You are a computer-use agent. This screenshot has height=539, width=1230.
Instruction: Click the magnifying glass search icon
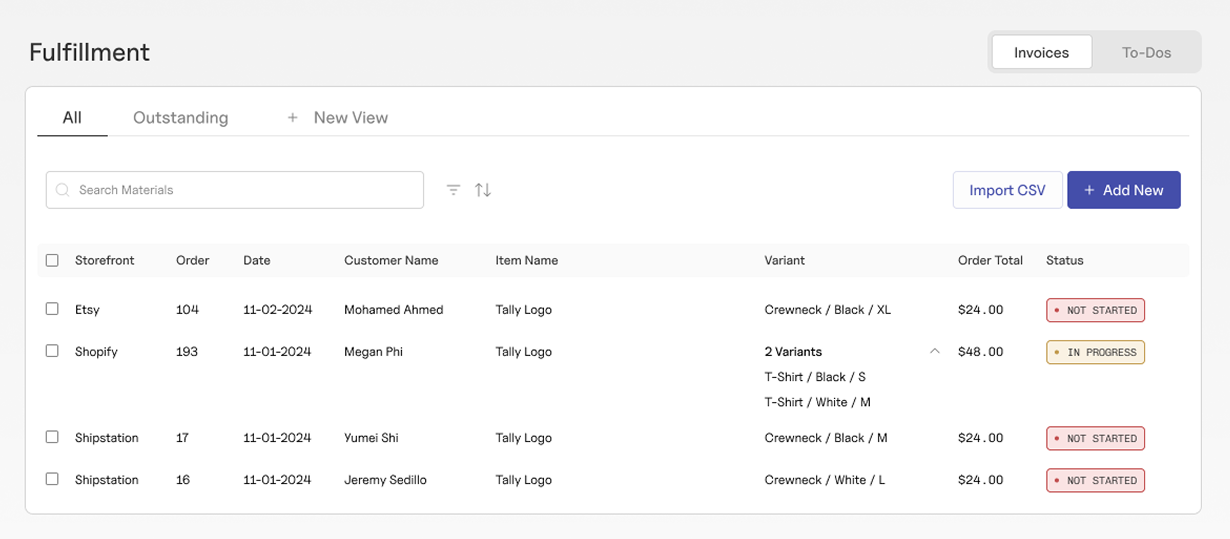[x=63, y=190]
